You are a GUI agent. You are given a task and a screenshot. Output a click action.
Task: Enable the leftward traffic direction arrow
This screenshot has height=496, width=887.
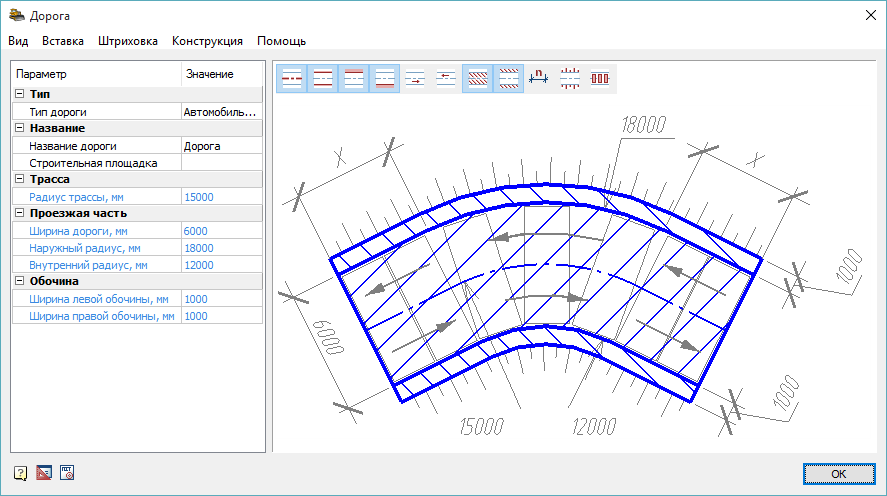pyautogui.click(x=446, y=79)
